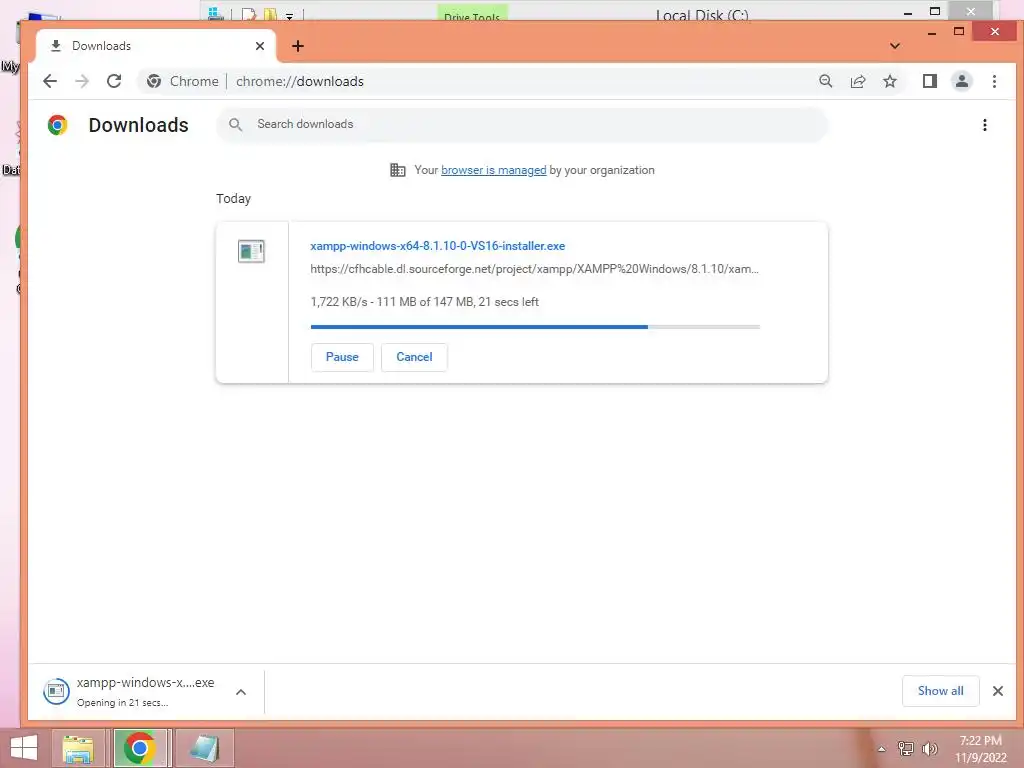Close the Downloads tab

coord(260,46)
